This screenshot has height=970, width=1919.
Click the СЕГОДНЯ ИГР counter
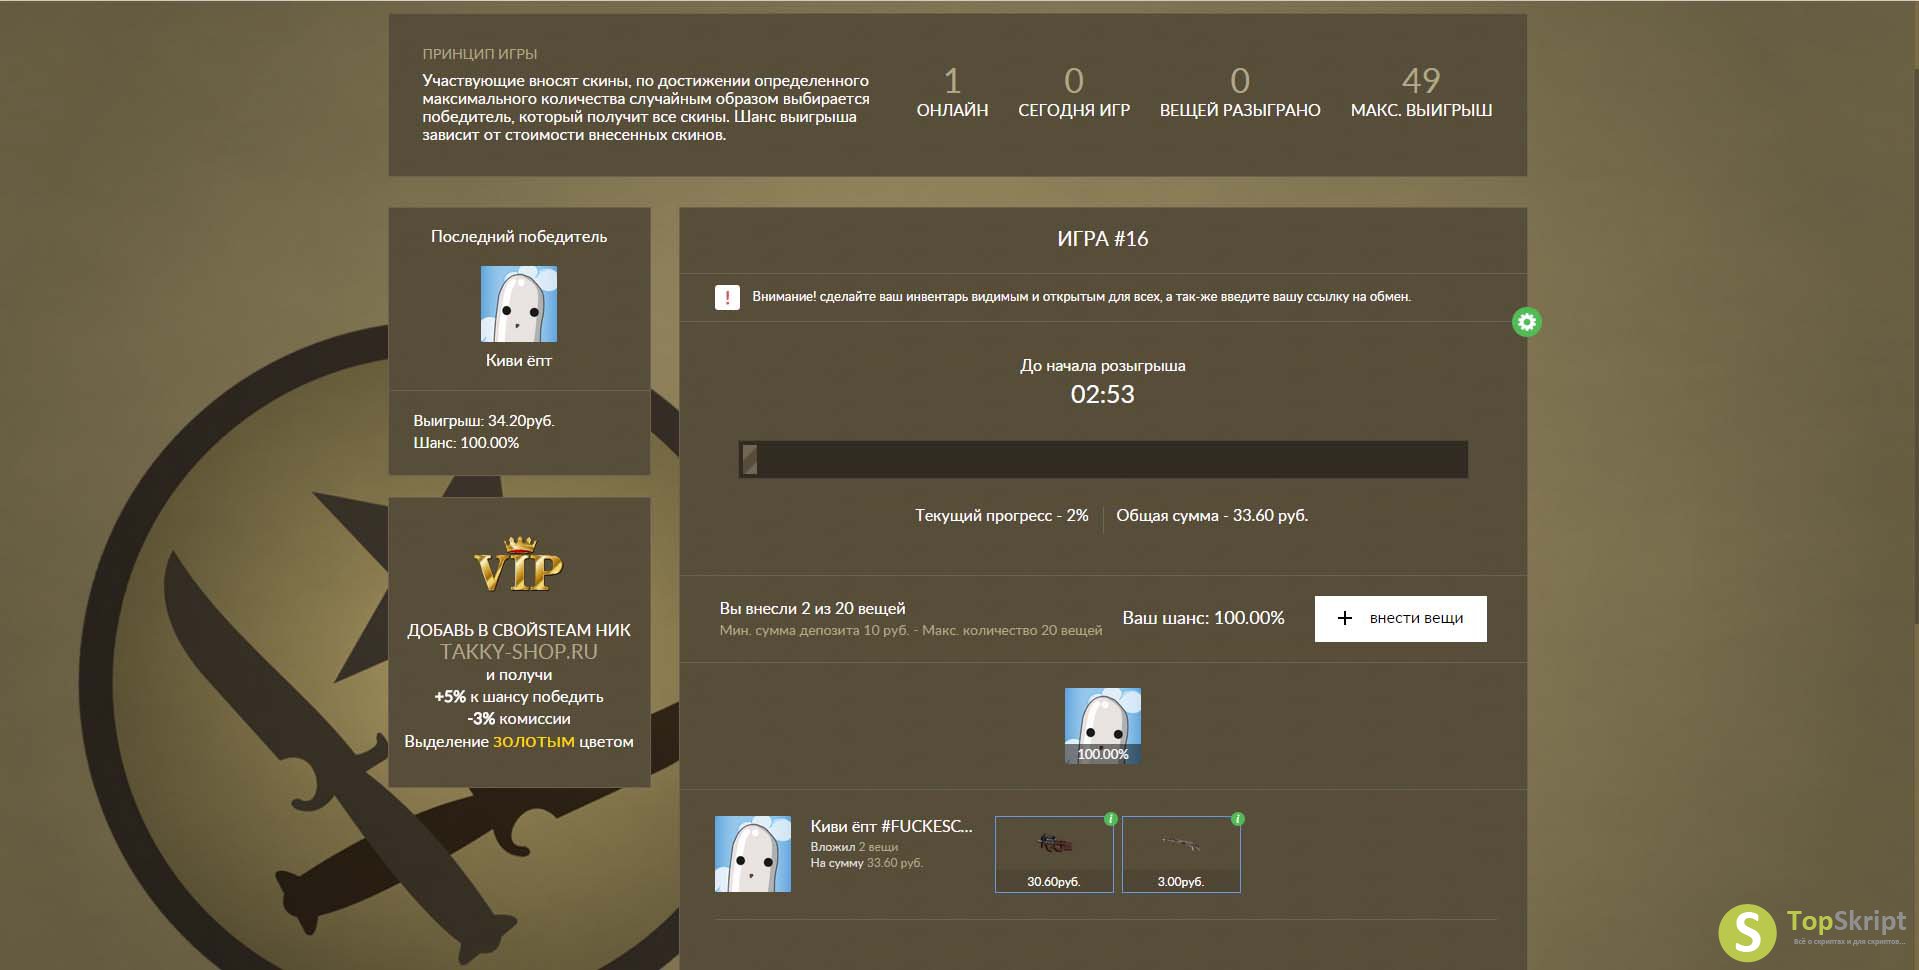[1074, 93]
